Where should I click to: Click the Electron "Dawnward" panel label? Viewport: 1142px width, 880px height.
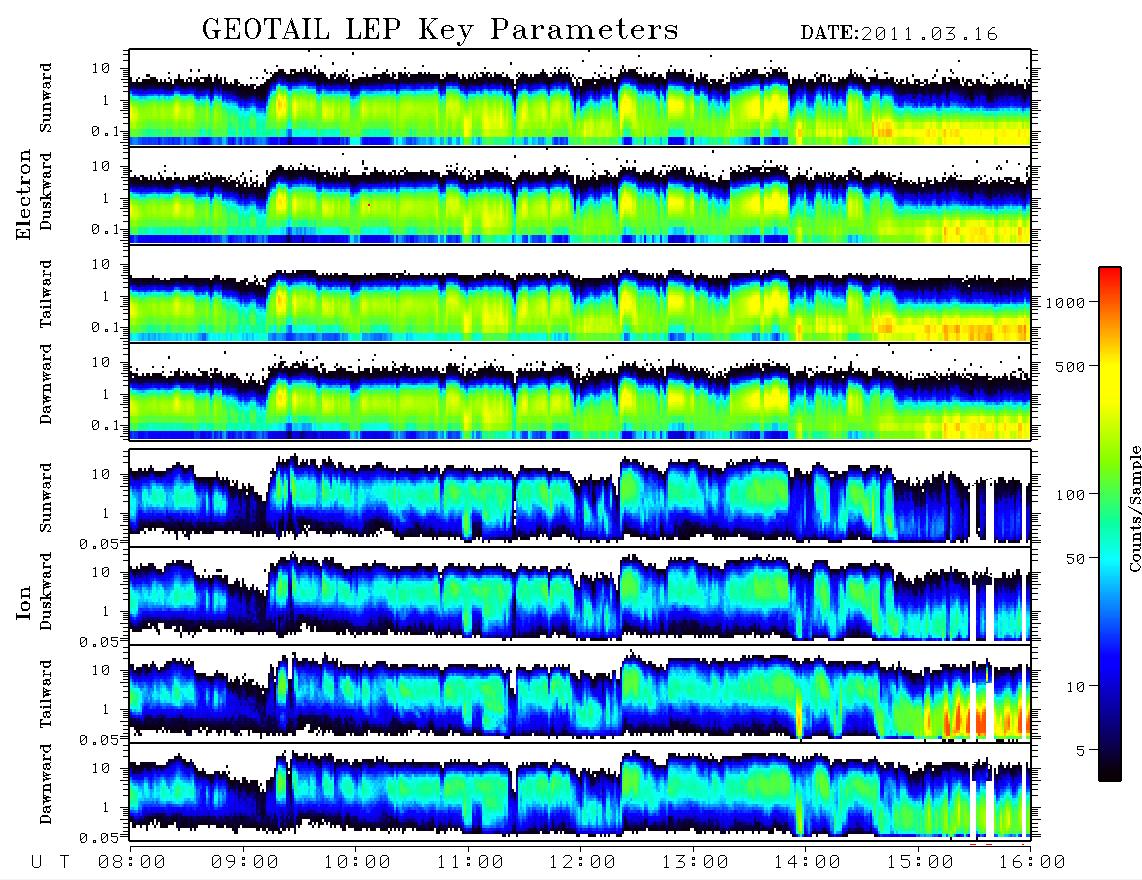click(46, 385)
